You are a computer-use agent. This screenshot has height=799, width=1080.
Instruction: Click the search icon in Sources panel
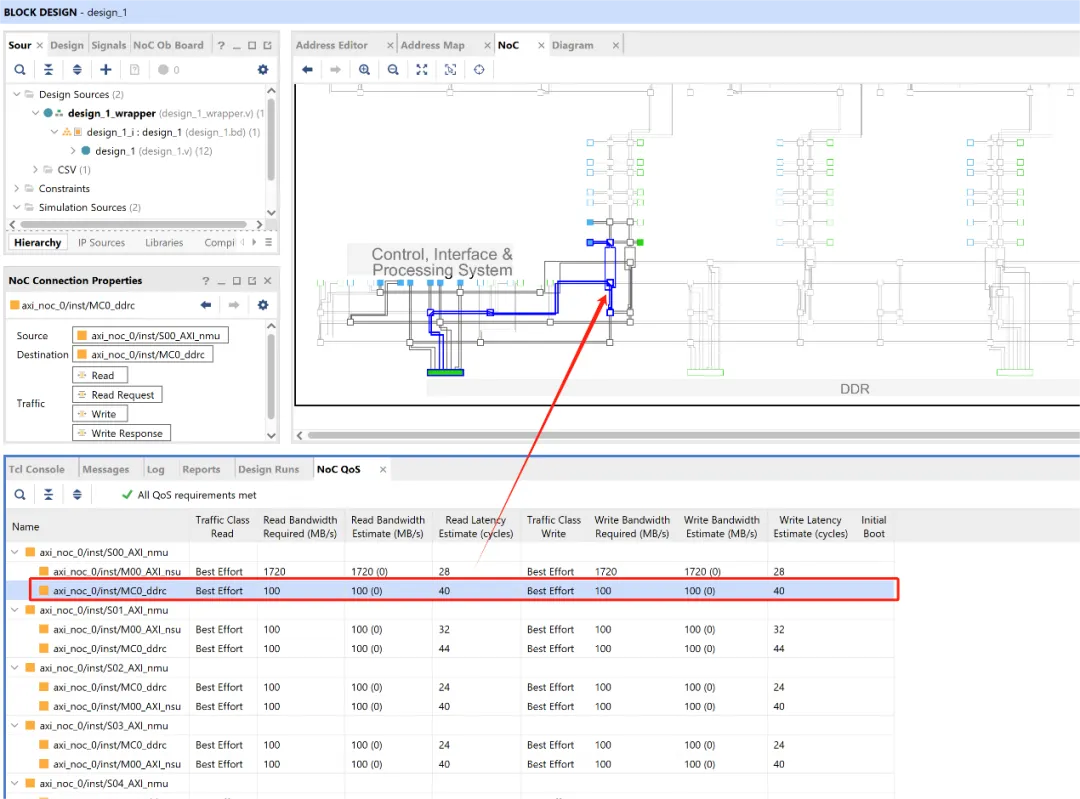coord(20,70)
